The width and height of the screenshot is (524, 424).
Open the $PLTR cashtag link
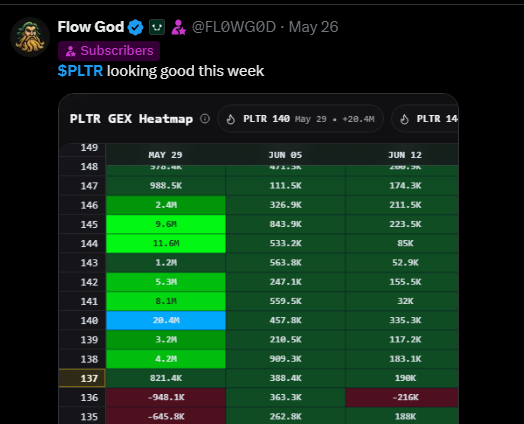[x=80, y=71]
